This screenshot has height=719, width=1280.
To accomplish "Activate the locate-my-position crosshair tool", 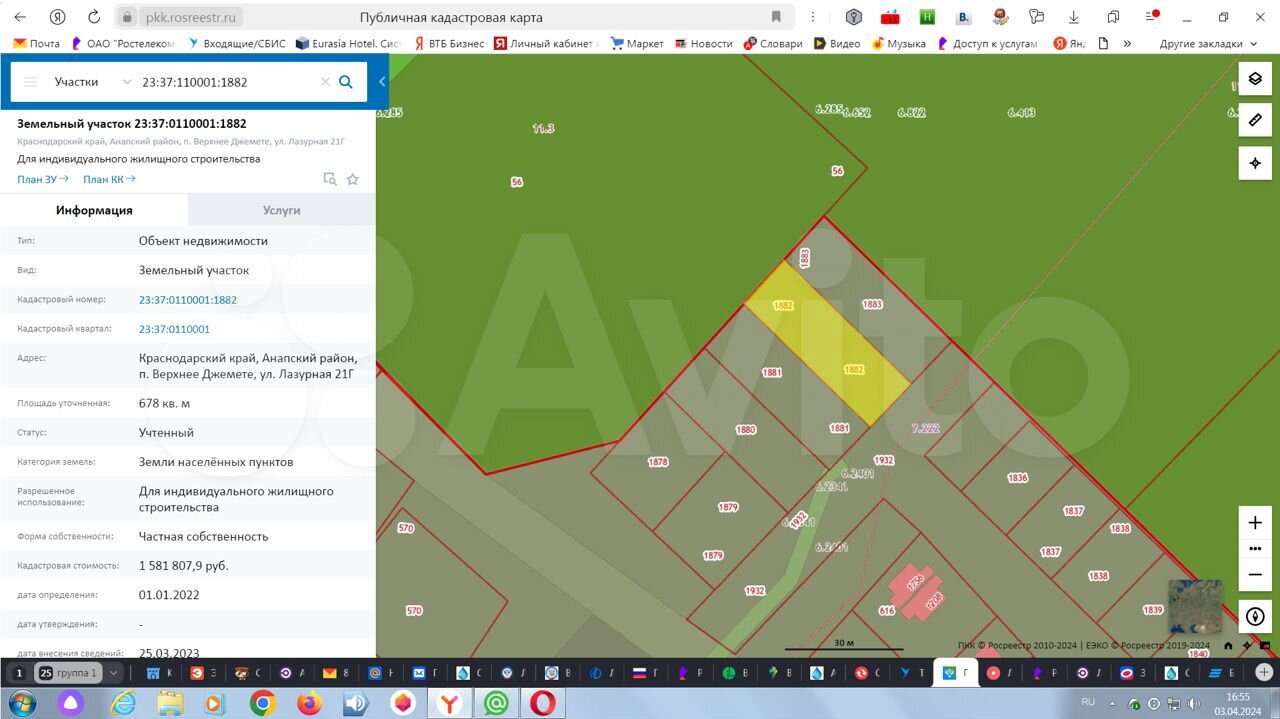I will (1255, 163).
